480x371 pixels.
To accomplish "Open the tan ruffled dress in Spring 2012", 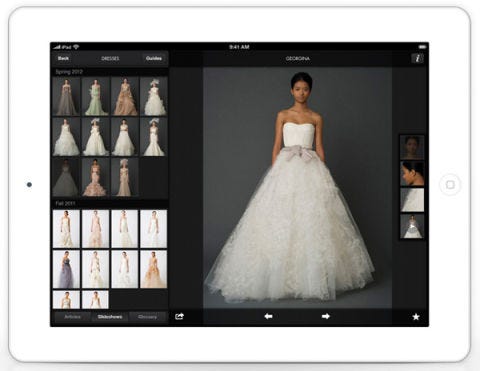I will click(x=125, y=97).
